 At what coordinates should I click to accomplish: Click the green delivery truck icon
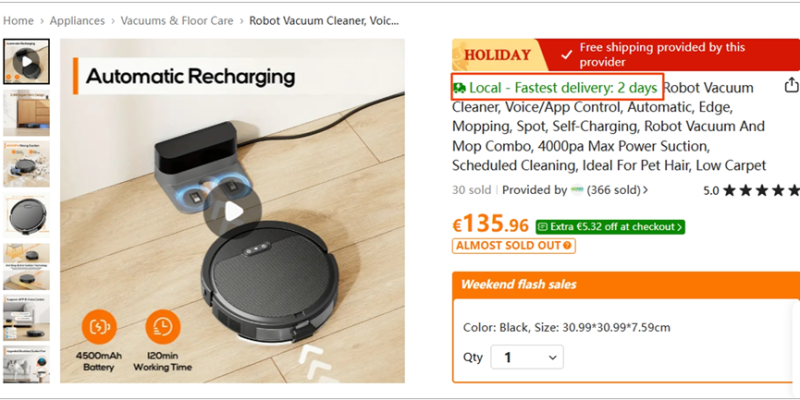[x=459, y=88]
